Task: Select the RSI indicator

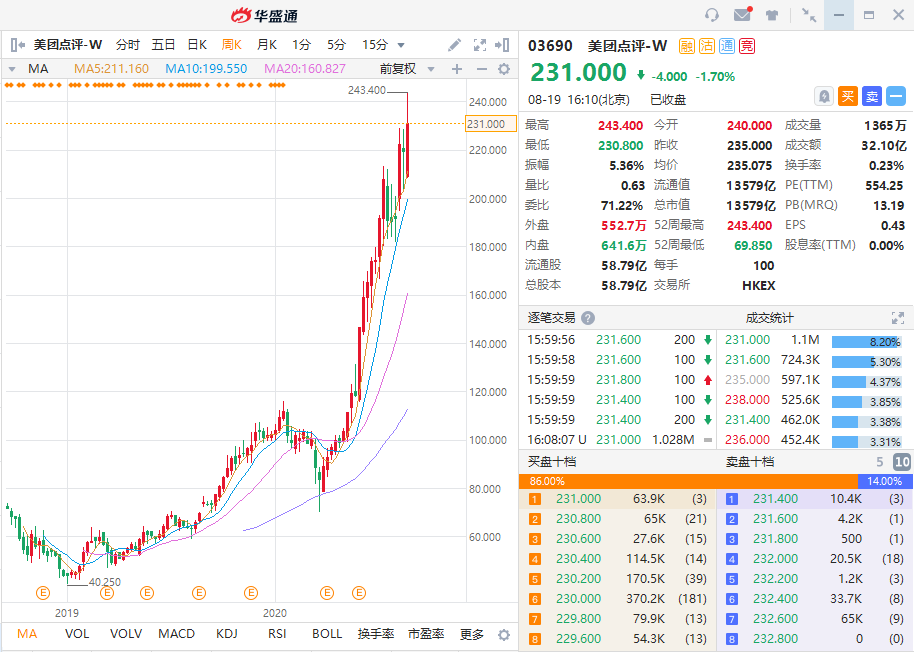Action: (277, 634)
